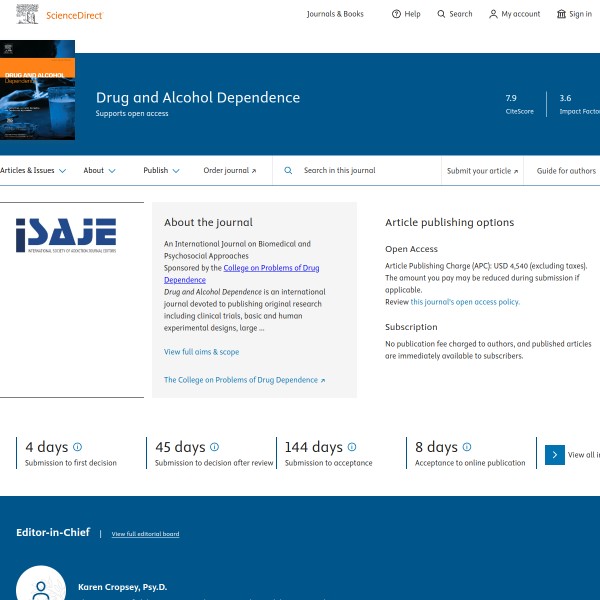Click info icon beside 8 days
The width and height of the screenshot is (600, 600).
point(466,447)
